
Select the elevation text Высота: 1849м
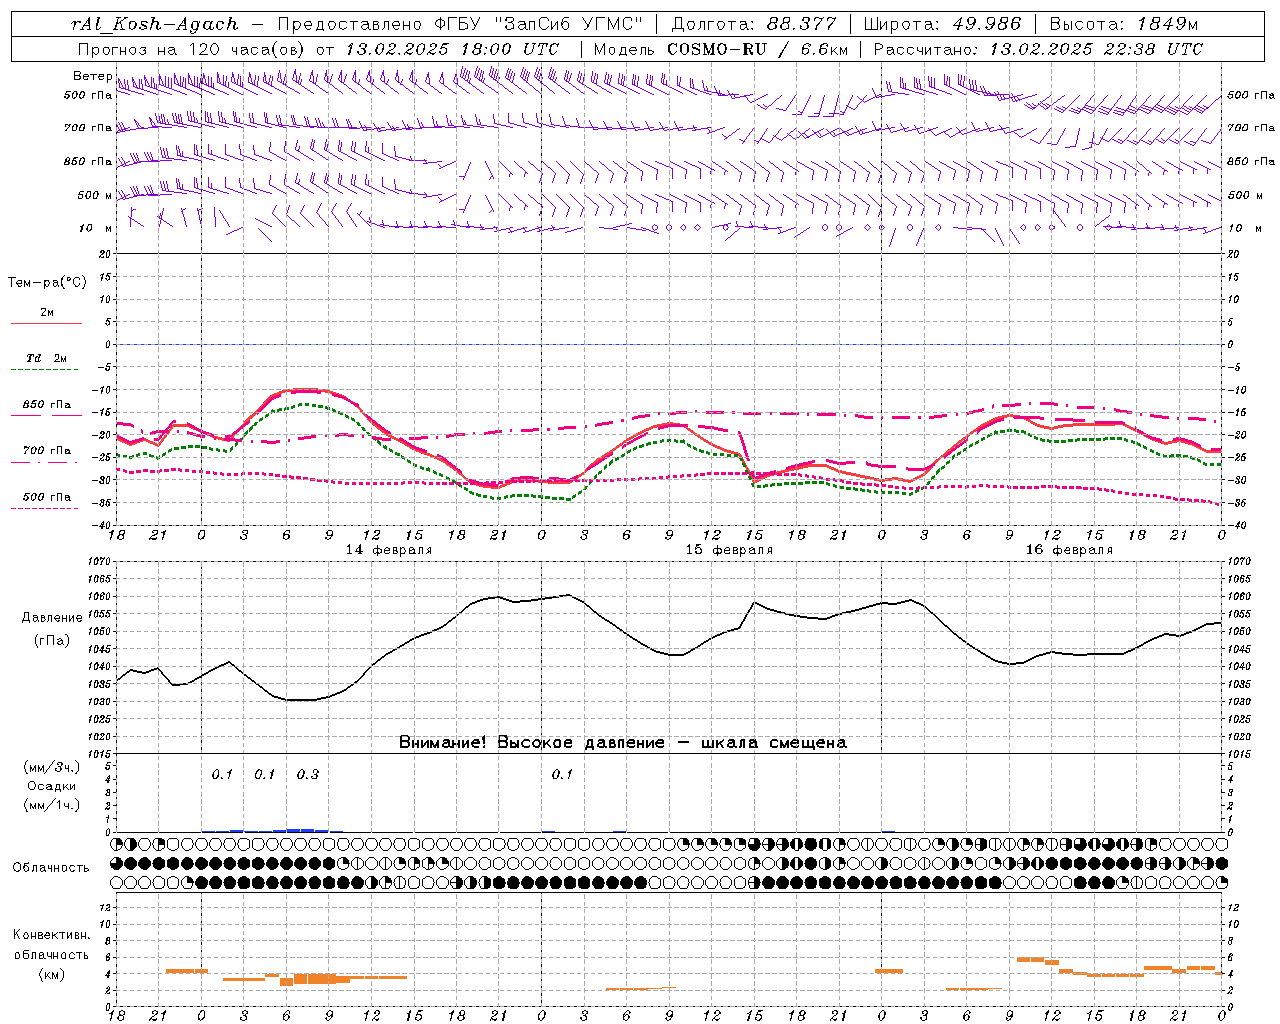tap(1123, 24)
